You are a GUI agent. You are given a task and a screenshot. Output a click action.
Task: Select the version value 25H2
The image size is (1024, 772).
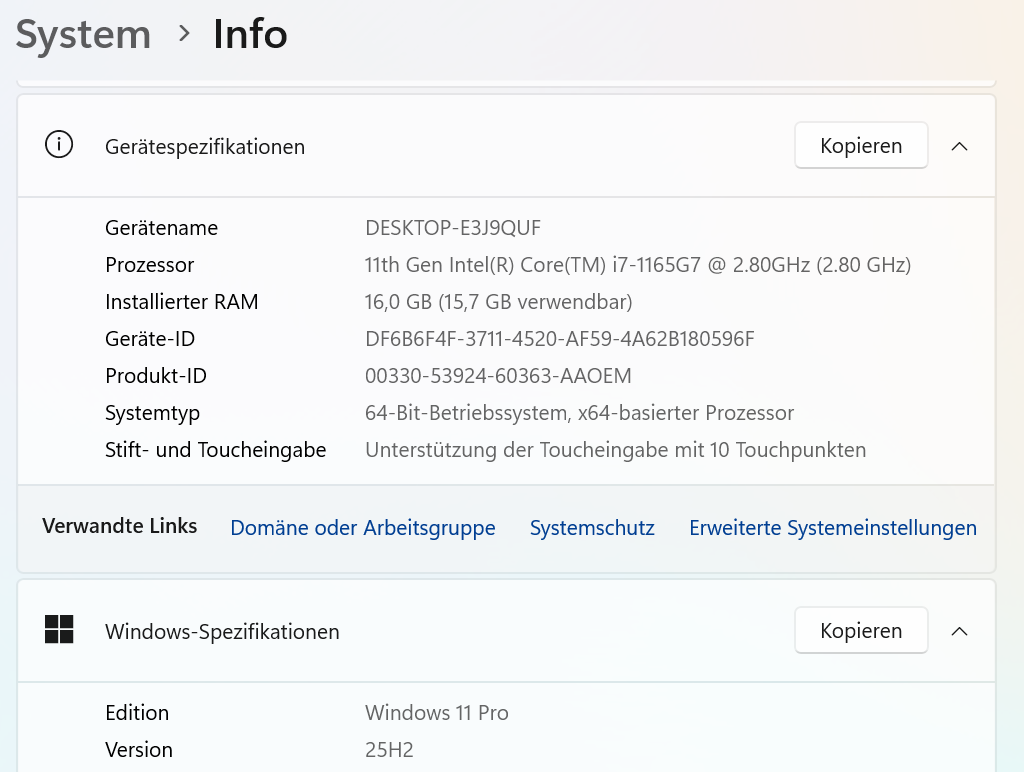click(x=389, y=750)
